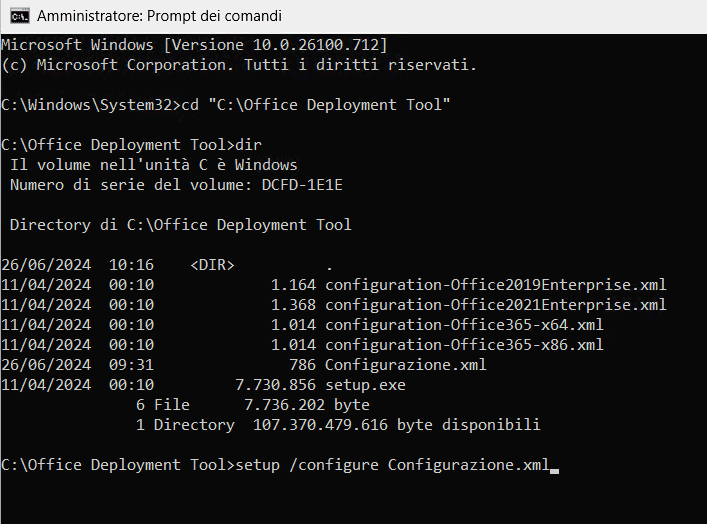The width and height of the screenshot is (707, 524).
Task: Click the '107.370.479.616 byte disponibili' text
Action: coord(396,425)
